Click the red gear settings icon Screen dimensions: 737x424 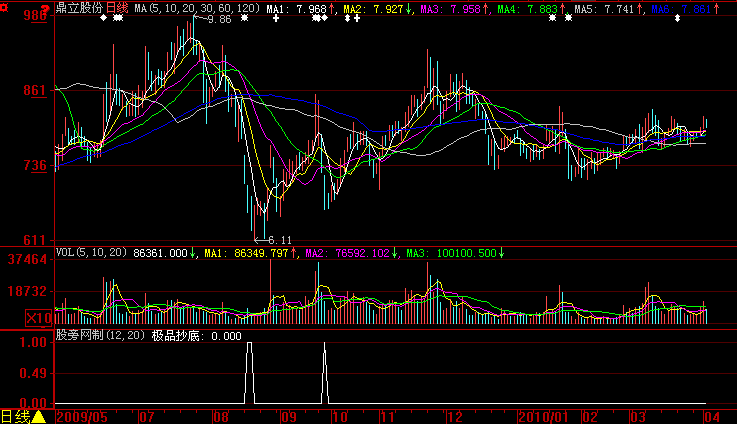coord(4,8)
